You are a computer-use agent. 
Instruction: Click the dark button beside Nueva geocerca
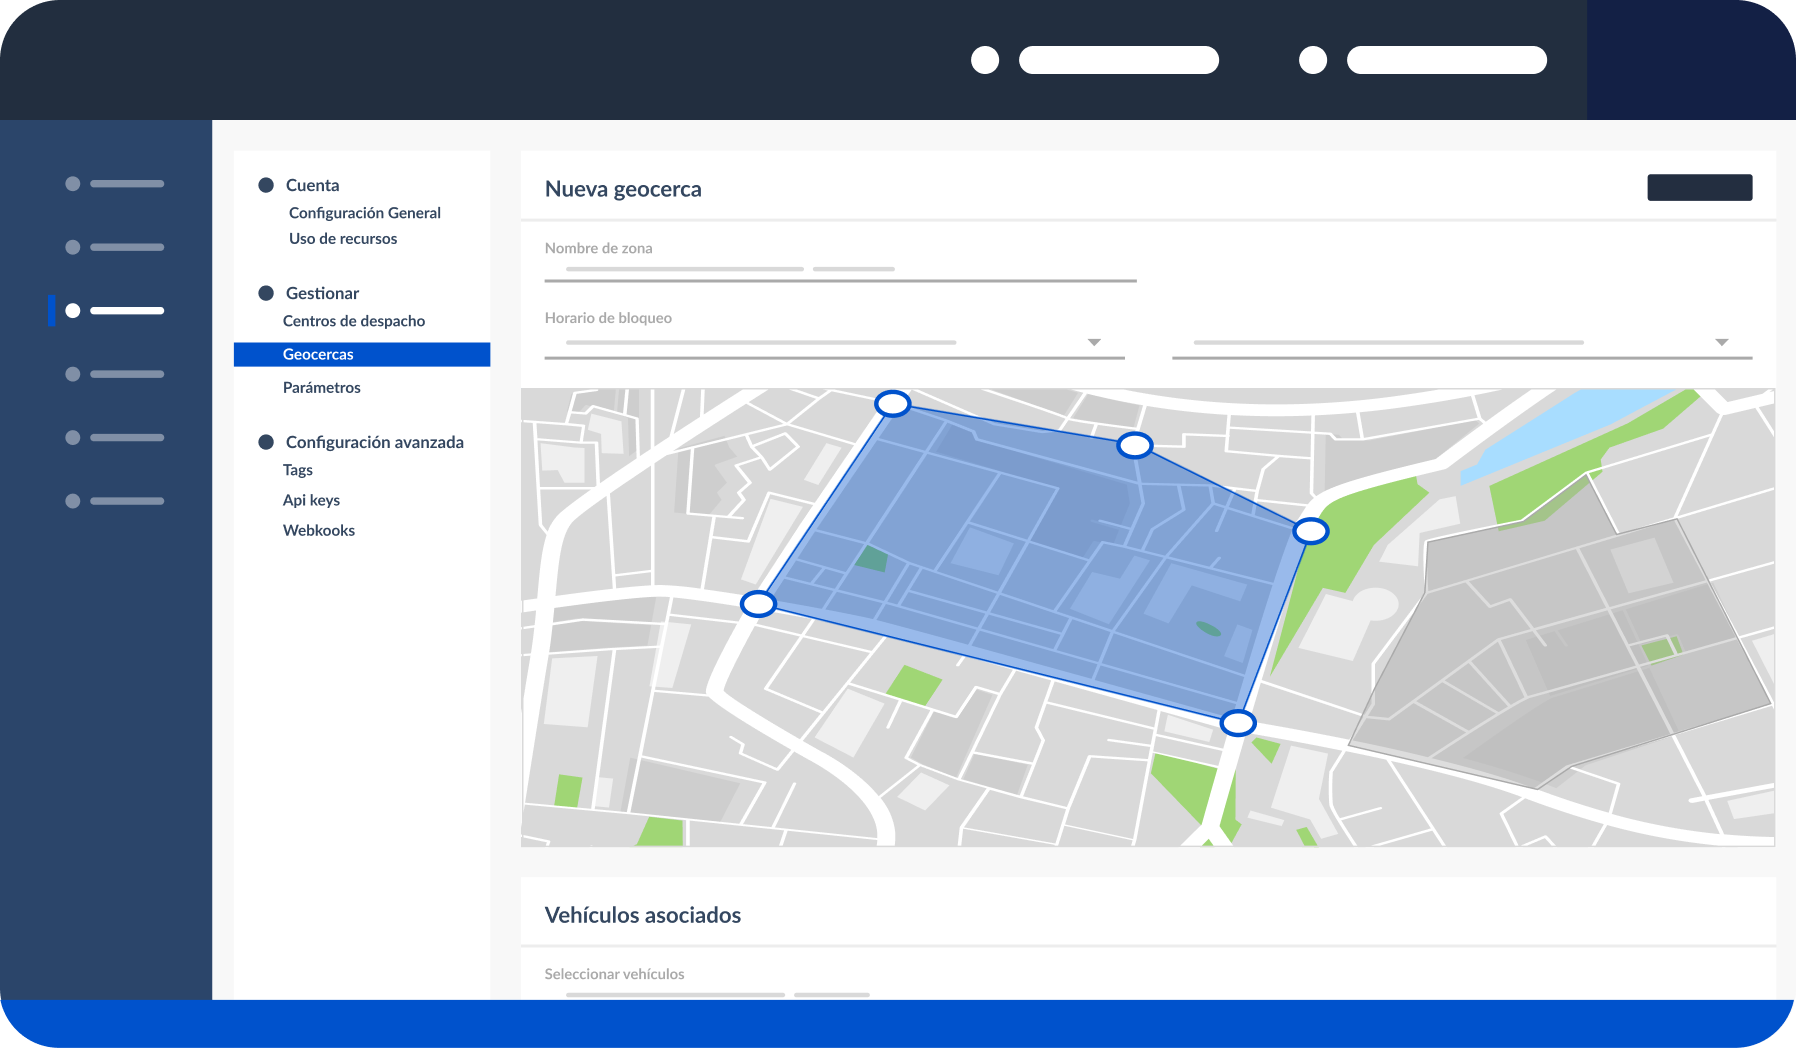pyautogui.click(x=1699, y=188)
